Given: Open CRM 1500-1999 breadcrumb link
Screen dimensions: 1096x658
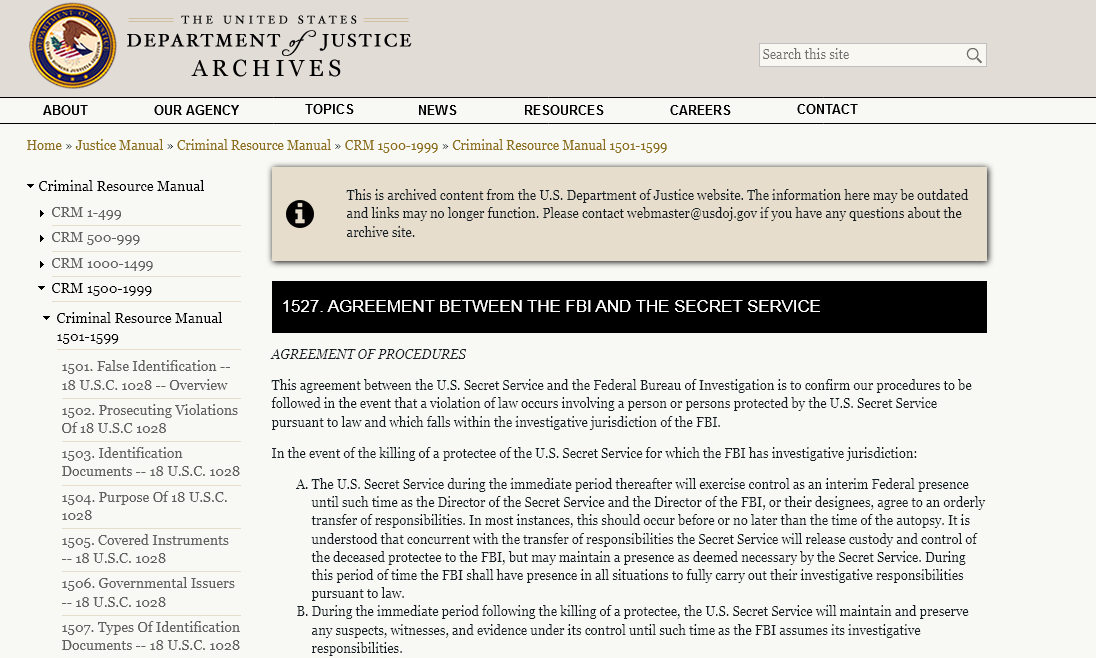Looking at the screenshot, I should coord(391,145).
